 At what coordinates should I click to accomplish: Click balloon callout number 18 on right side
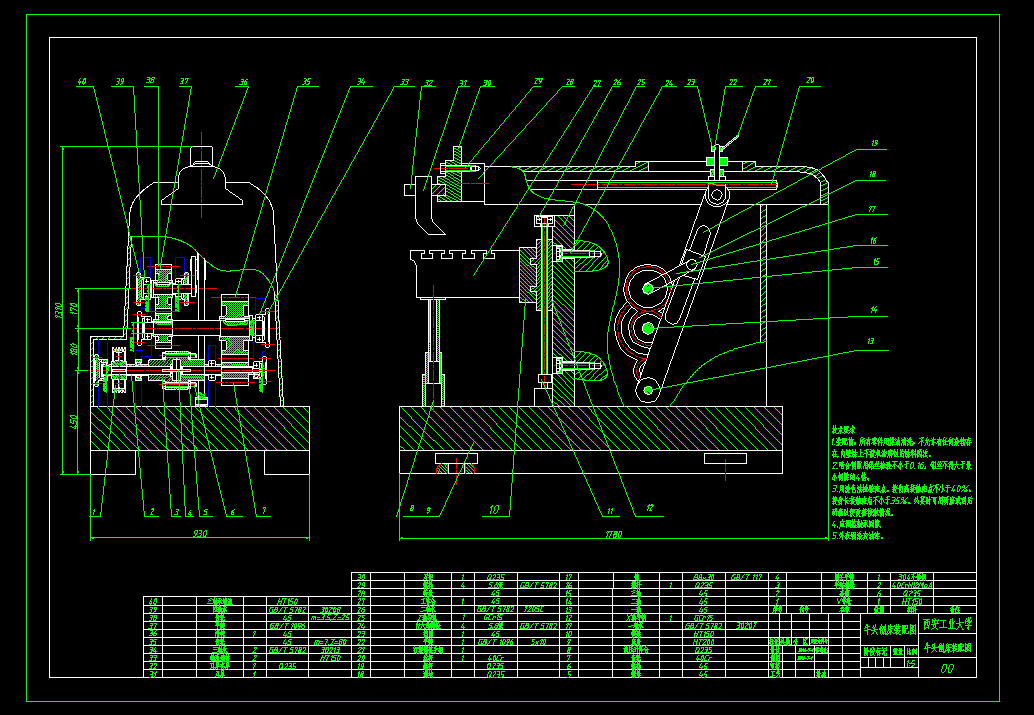click(872, 175)
